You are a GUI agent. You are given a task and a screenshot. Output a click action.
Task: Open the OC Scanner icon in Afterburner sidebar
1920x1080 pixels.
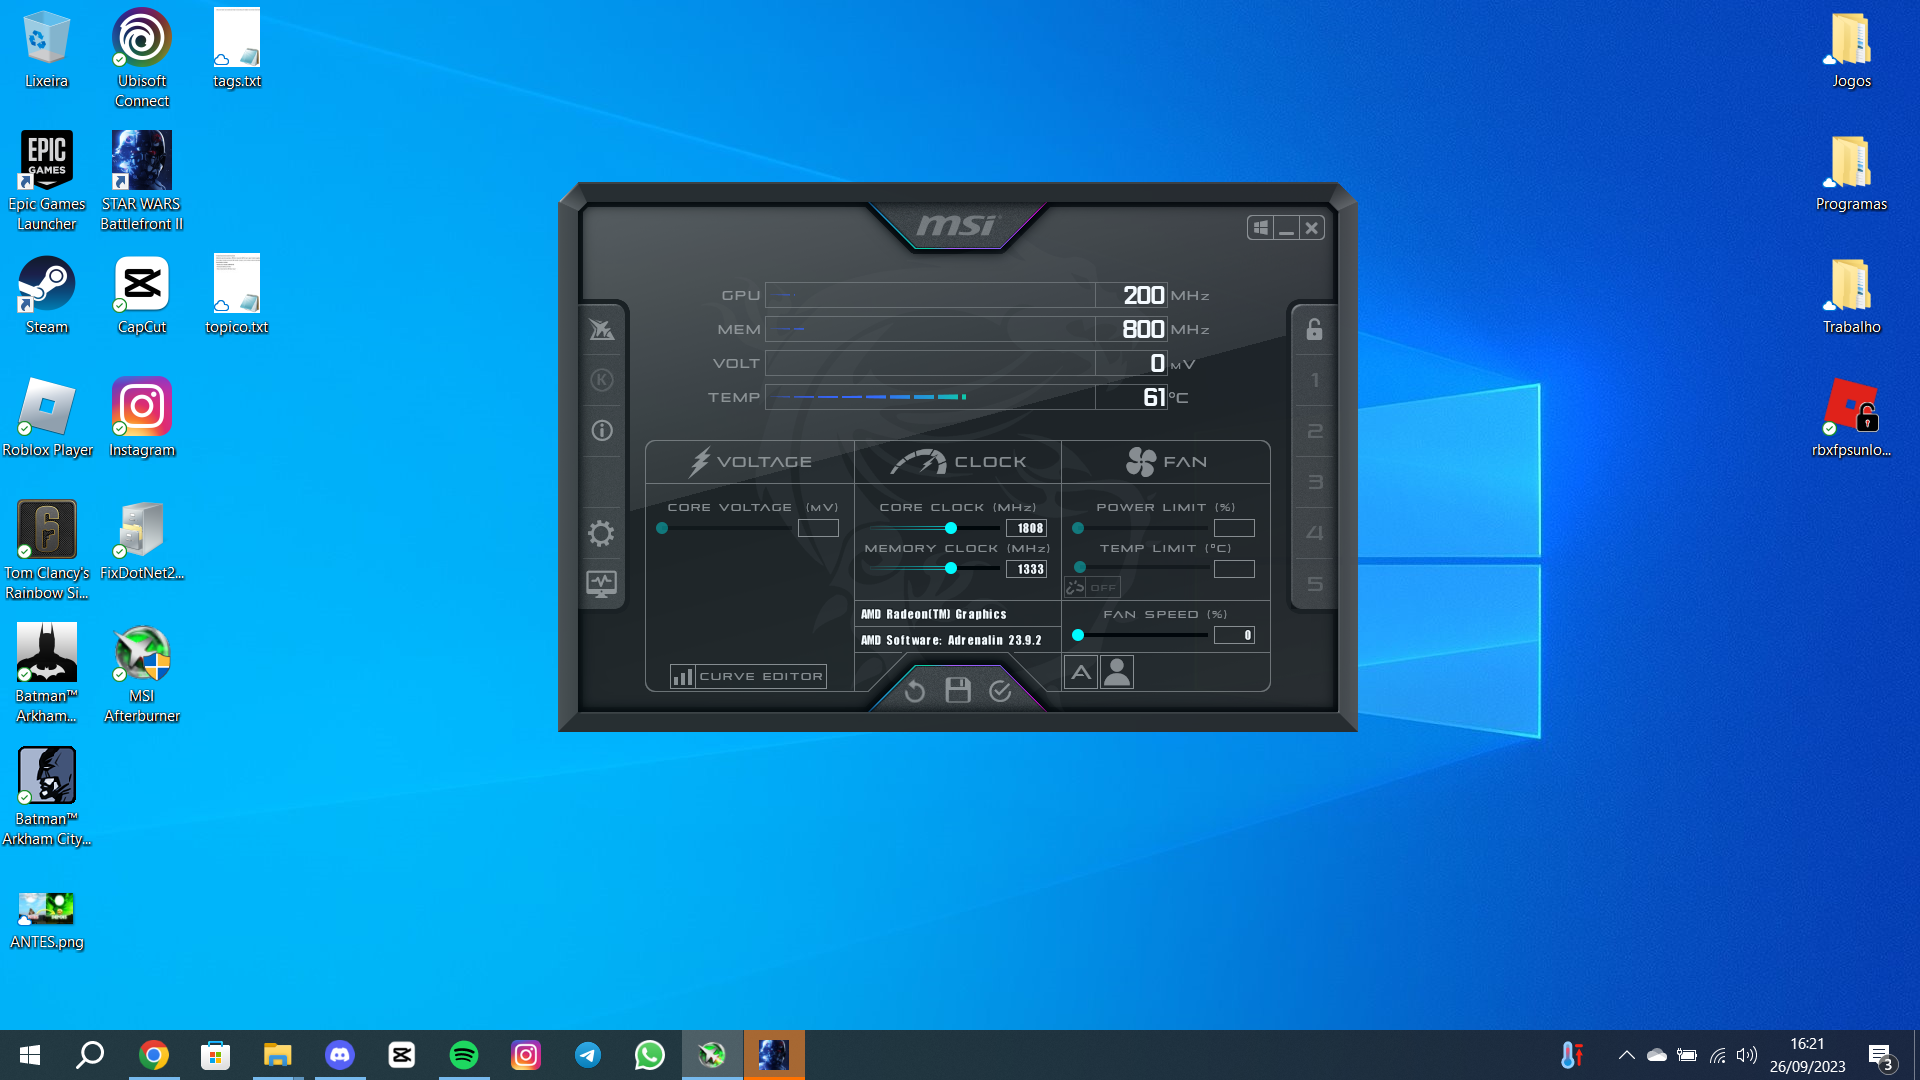click(601, 330)
